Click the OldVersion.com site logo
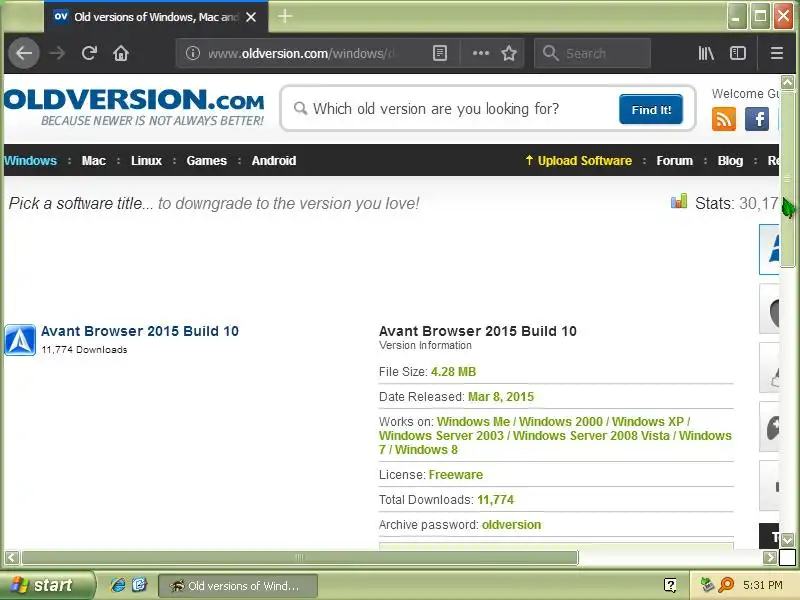The image size is (800, 600). 134,107
